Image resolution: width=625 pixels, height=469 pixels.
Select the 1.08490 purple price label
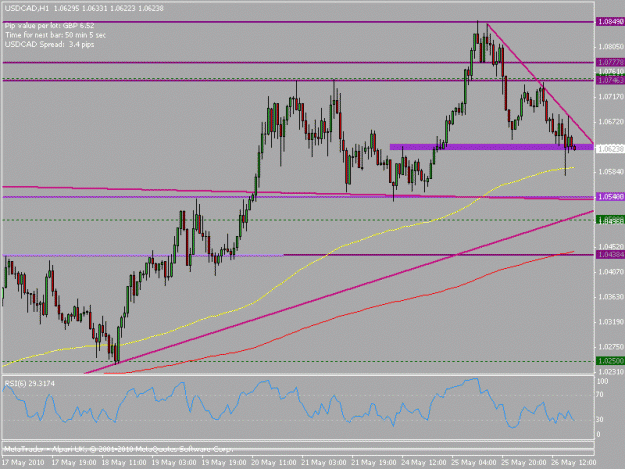[x=610, y=22]
